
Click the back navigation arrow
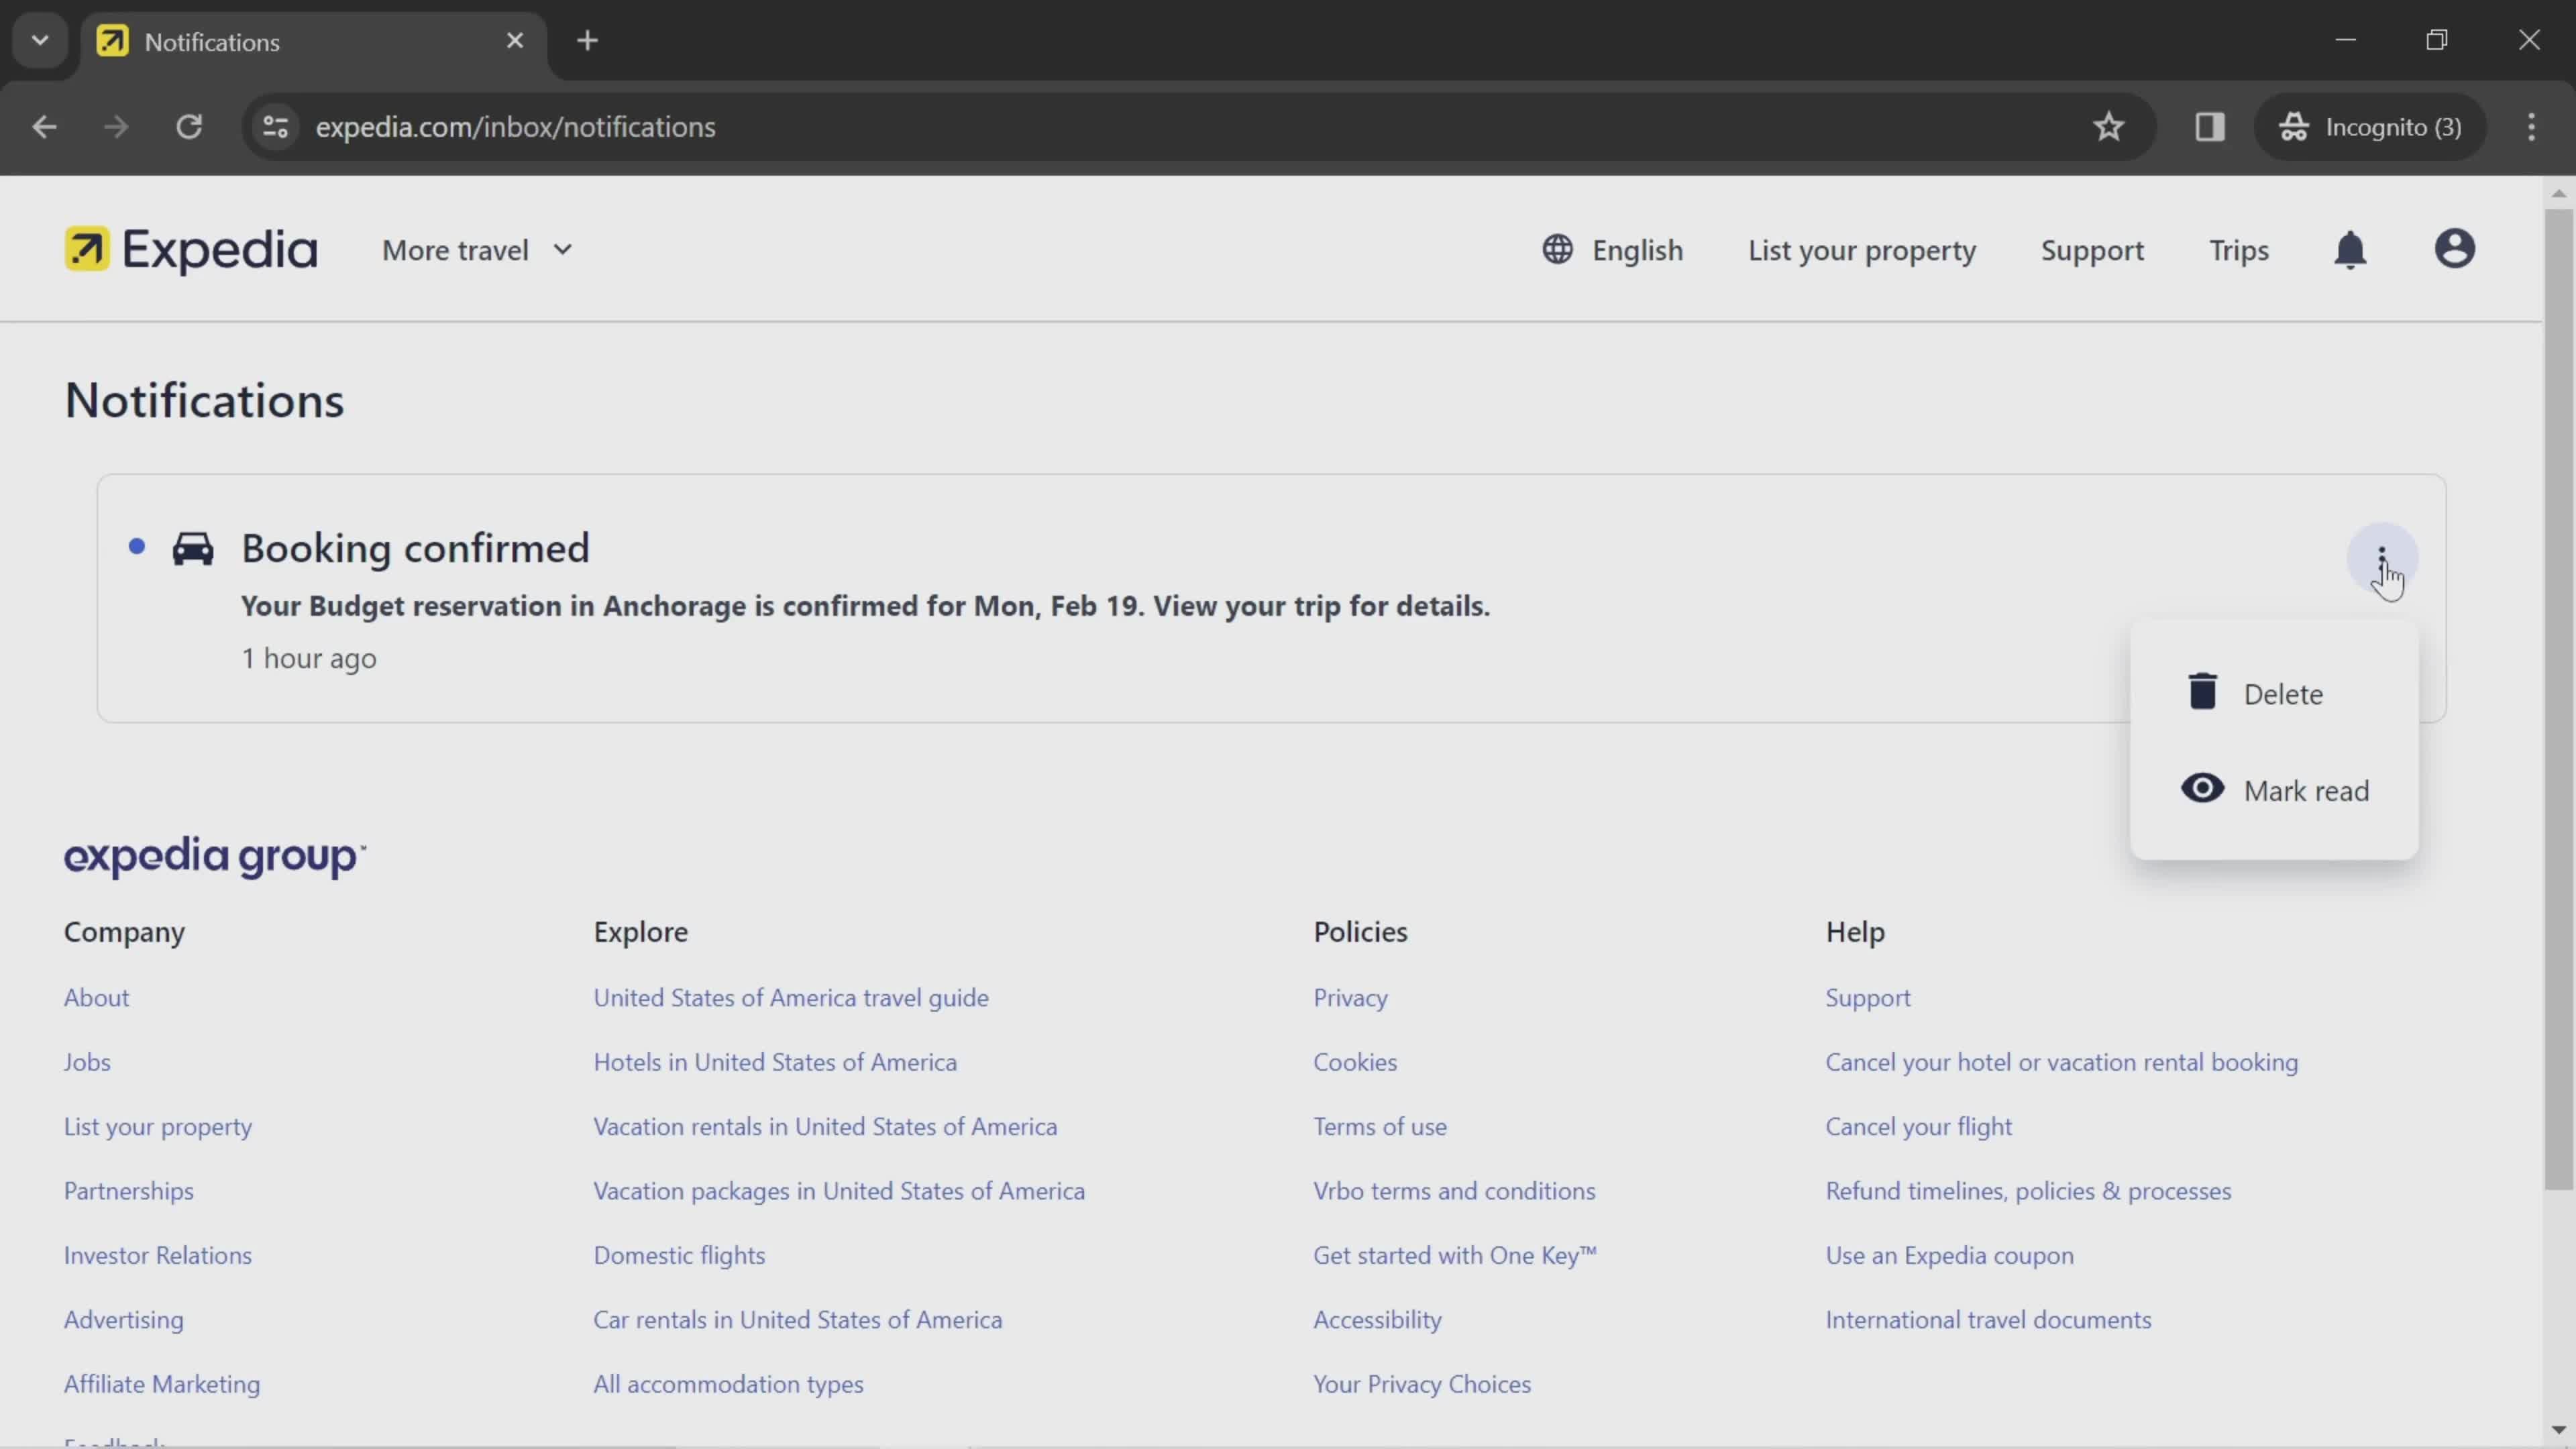tap(41, 125)
